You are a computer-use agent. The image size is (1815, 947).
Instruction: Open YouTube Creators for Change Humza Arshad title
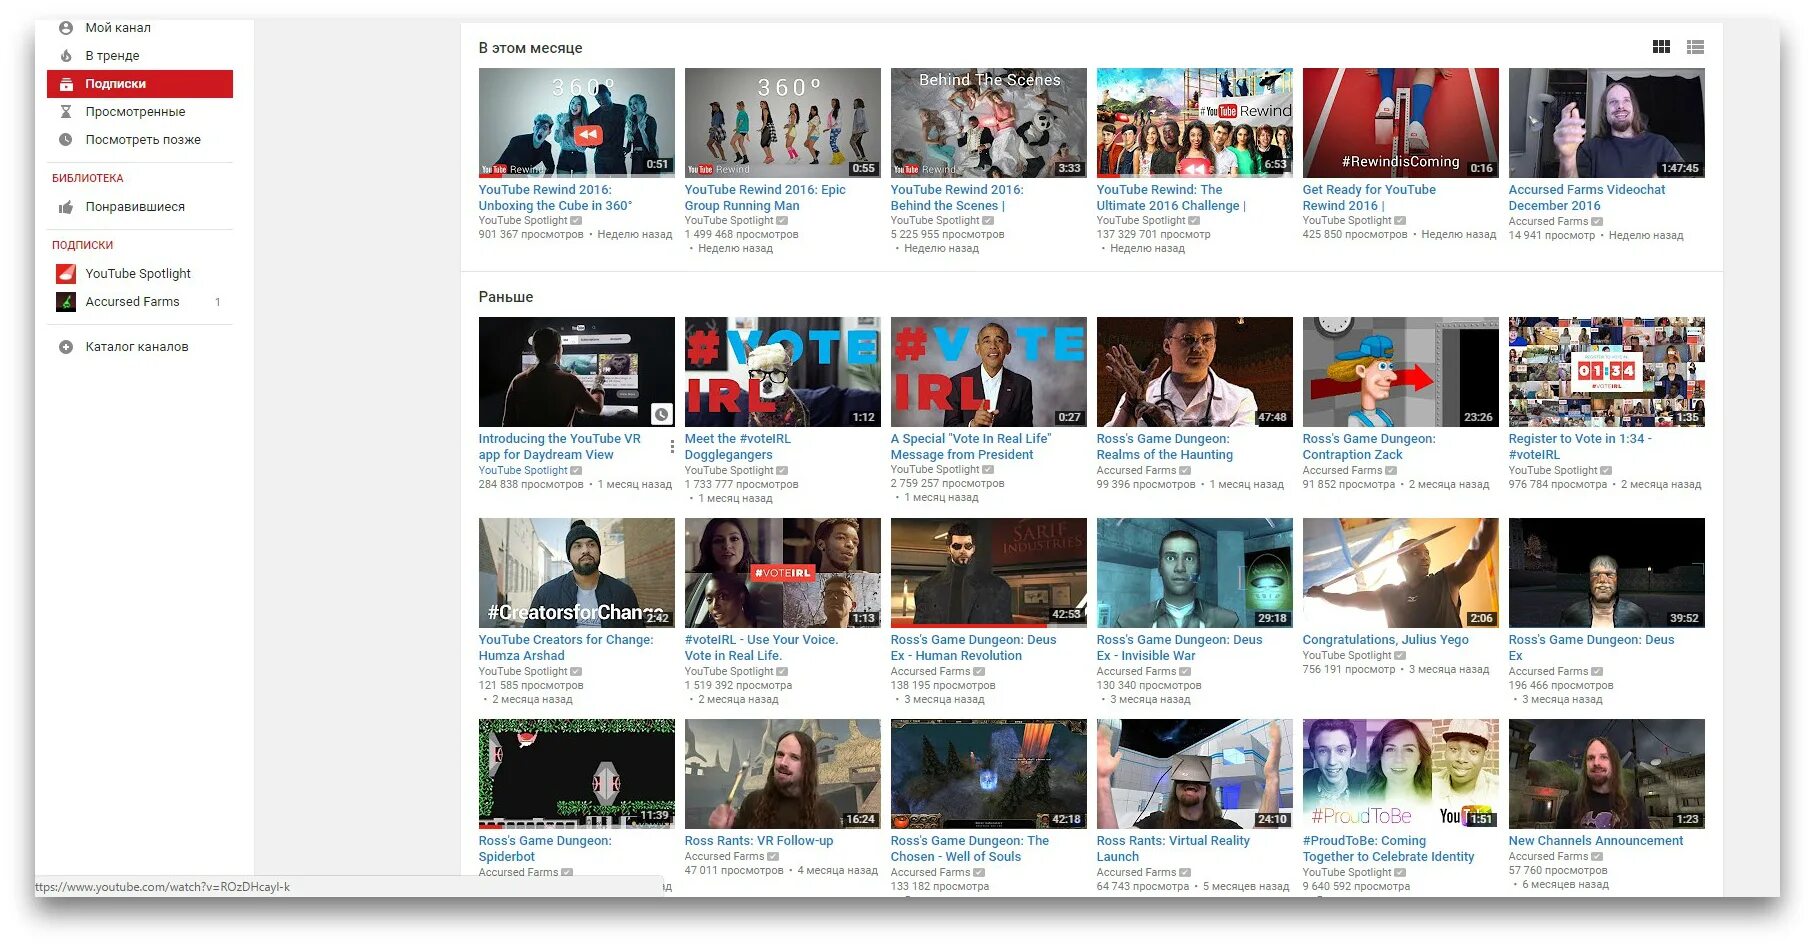(565, 648)
